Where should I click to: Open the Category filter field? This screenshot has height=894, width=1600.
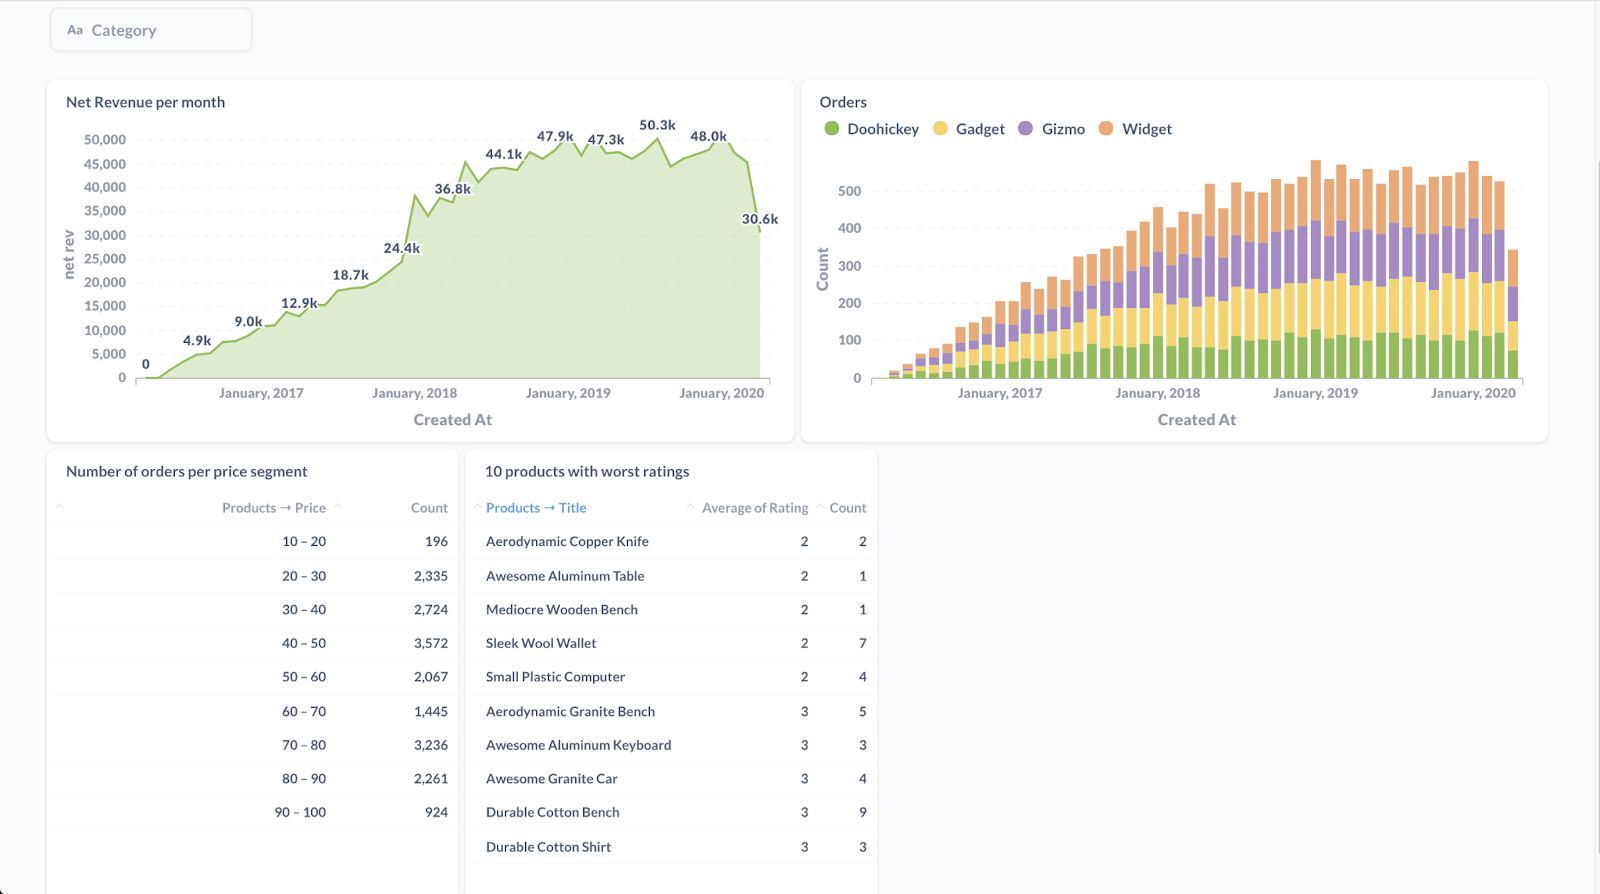click(x=151, y=30)
